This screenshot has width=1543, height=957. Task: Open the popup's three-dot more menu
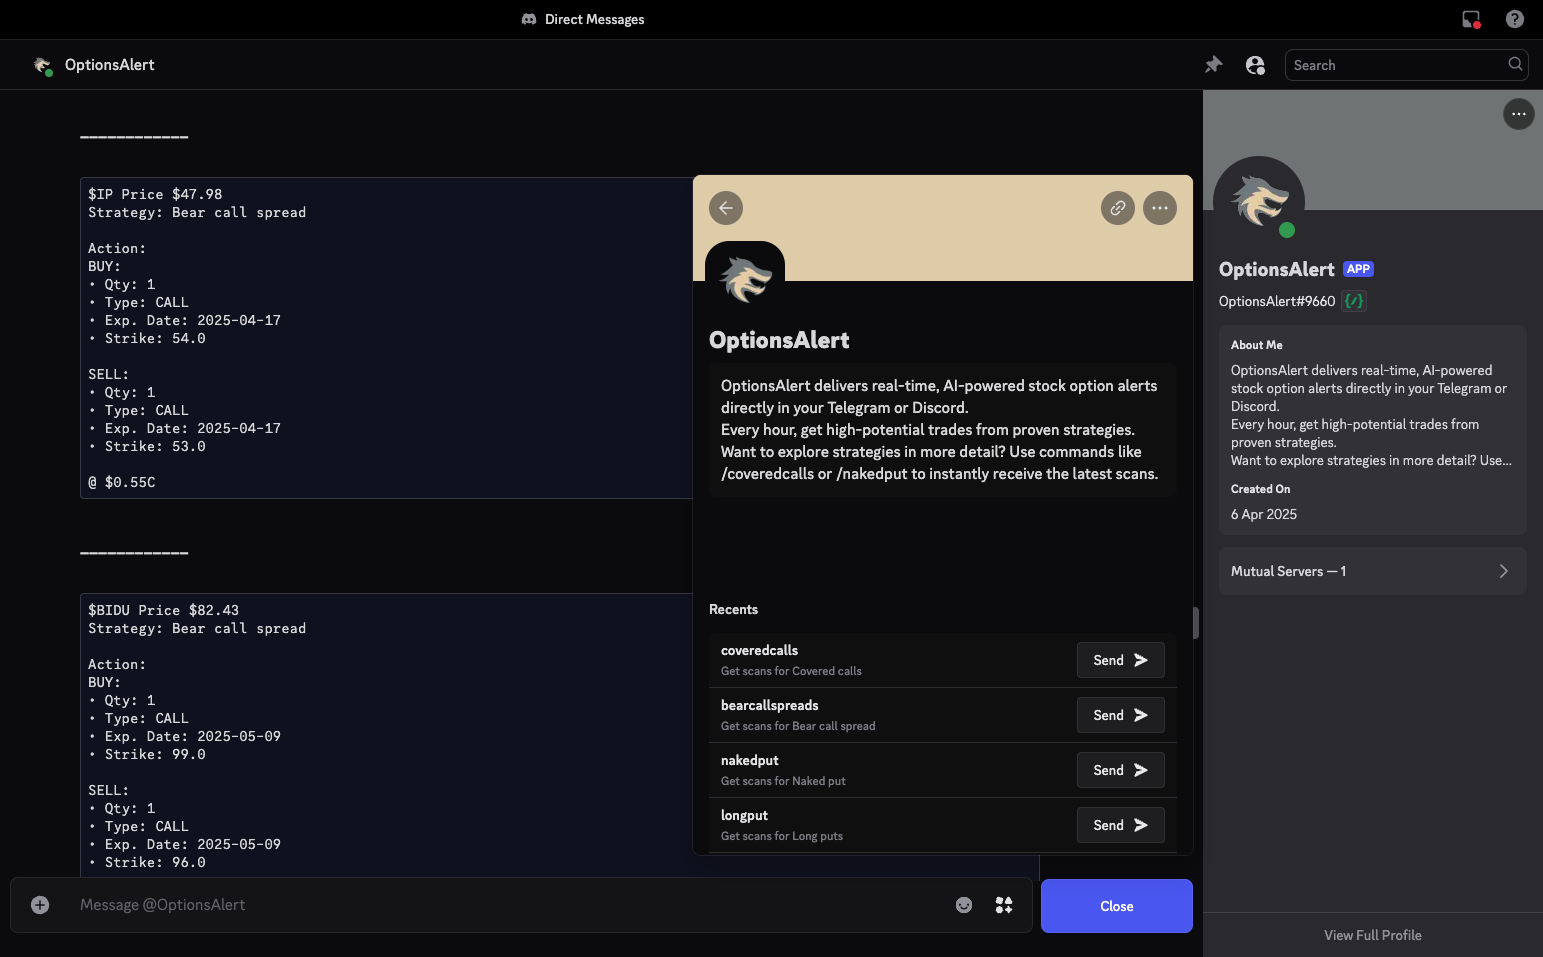[x=1160, y=208]
